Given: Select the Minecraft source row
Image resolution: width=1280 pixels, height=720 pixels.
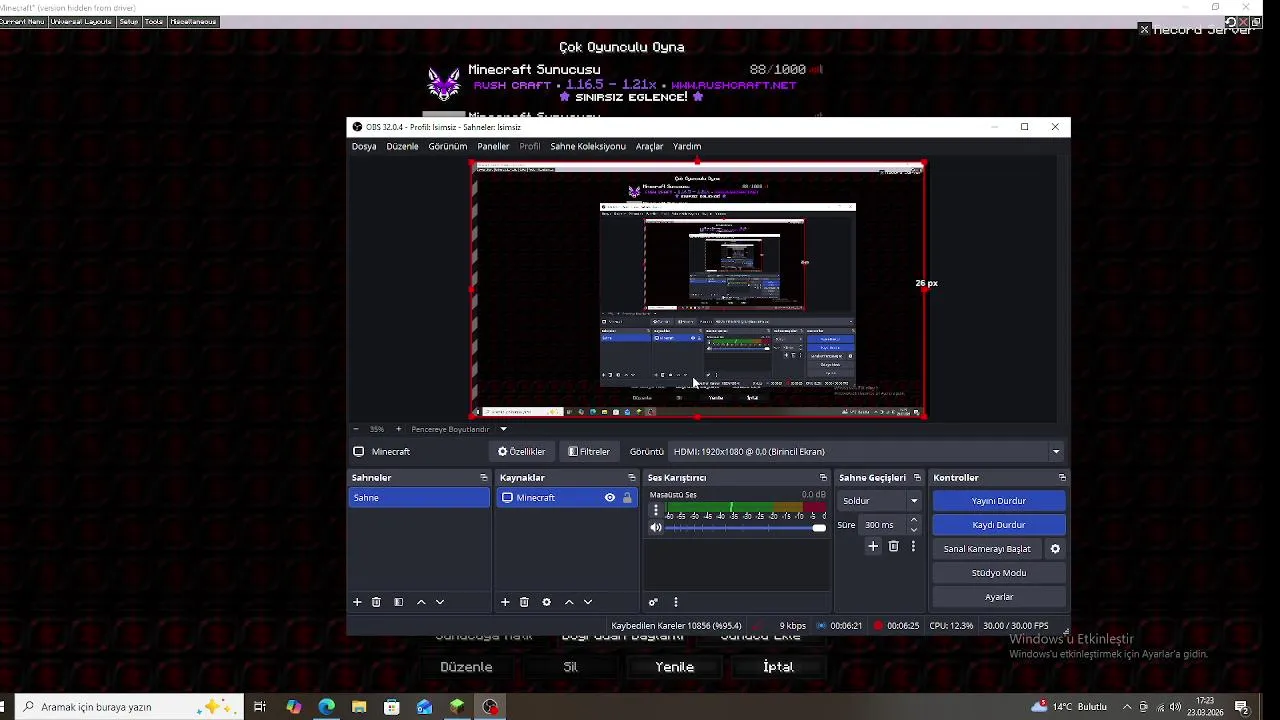Looking at the screenshot, I should (567, 498).
